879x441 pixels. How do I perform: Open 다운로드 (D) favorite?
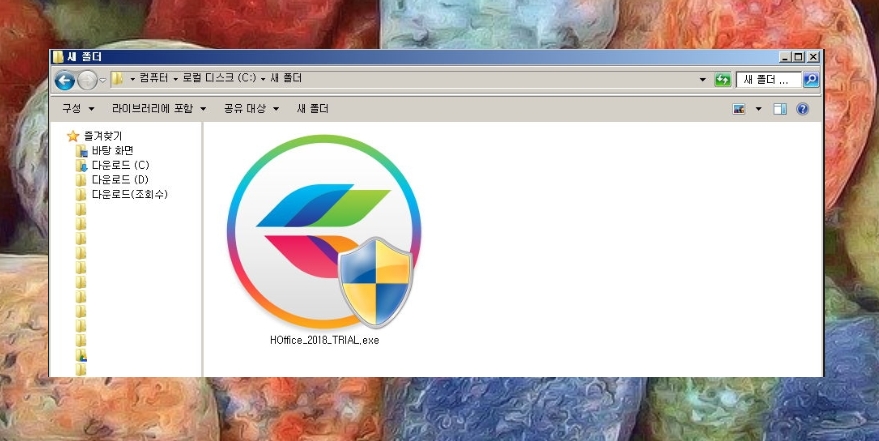121,180
